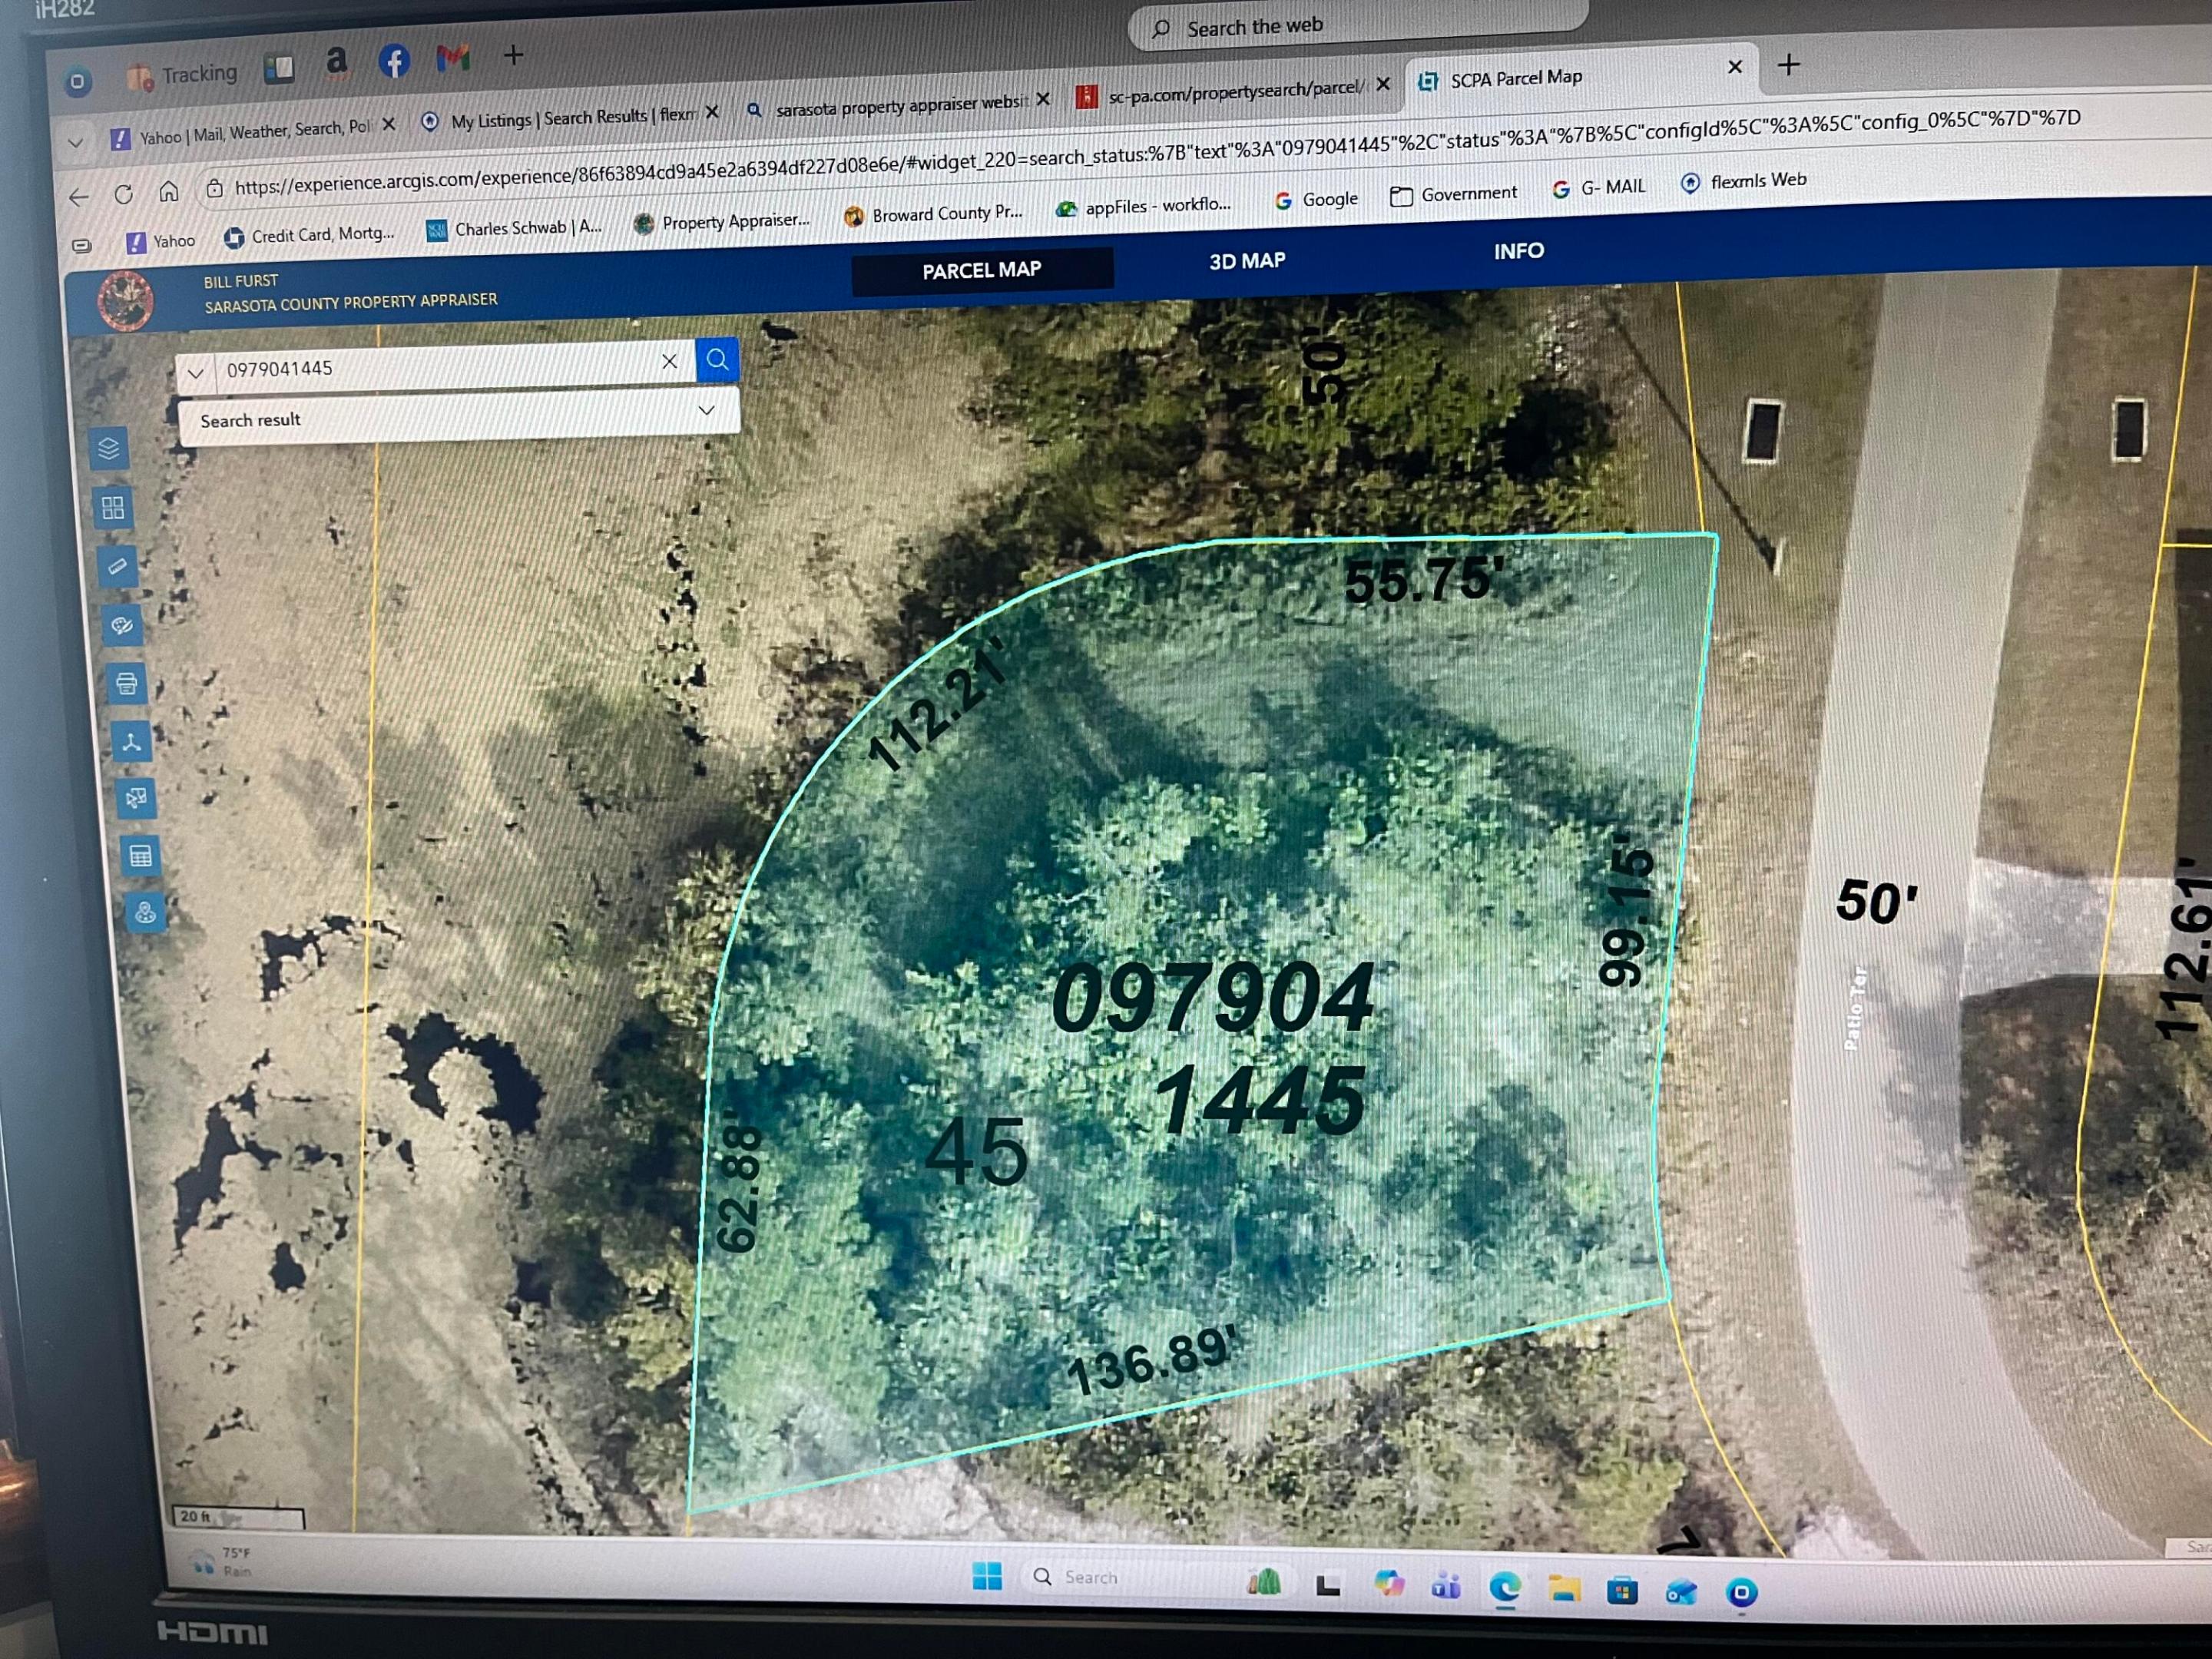Image resolution: width=2212 pixels, height=1659 pixels.
Task: Activate the Select features tool
Action: point(136,798)
